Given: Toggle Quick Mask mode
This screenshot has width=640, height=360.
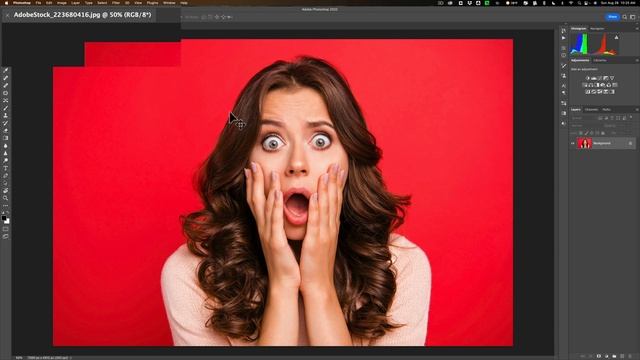Looking at the screenshot, I should pyautogui.click(x=5, y=229).
